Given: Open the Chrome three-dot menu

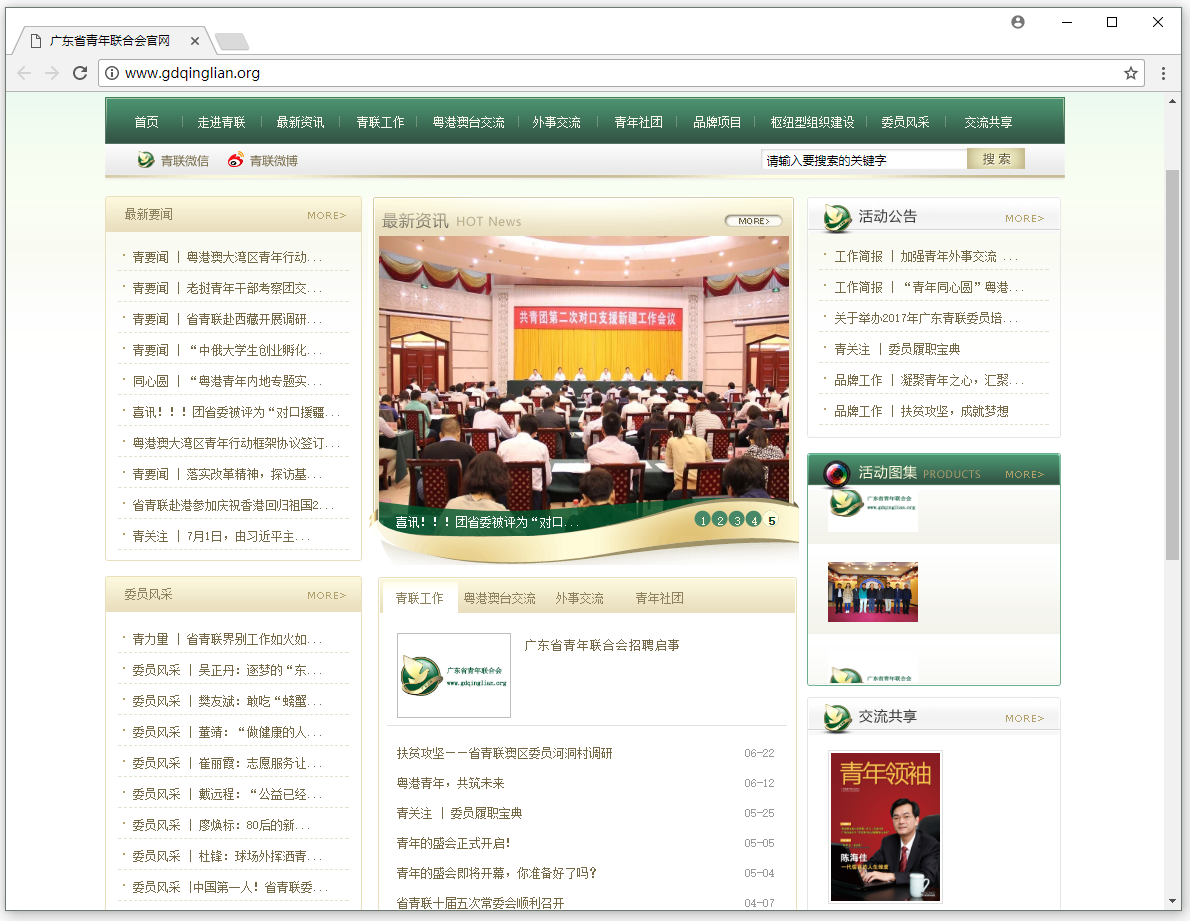Looking at the screenshot, I should click(1163, 73).
